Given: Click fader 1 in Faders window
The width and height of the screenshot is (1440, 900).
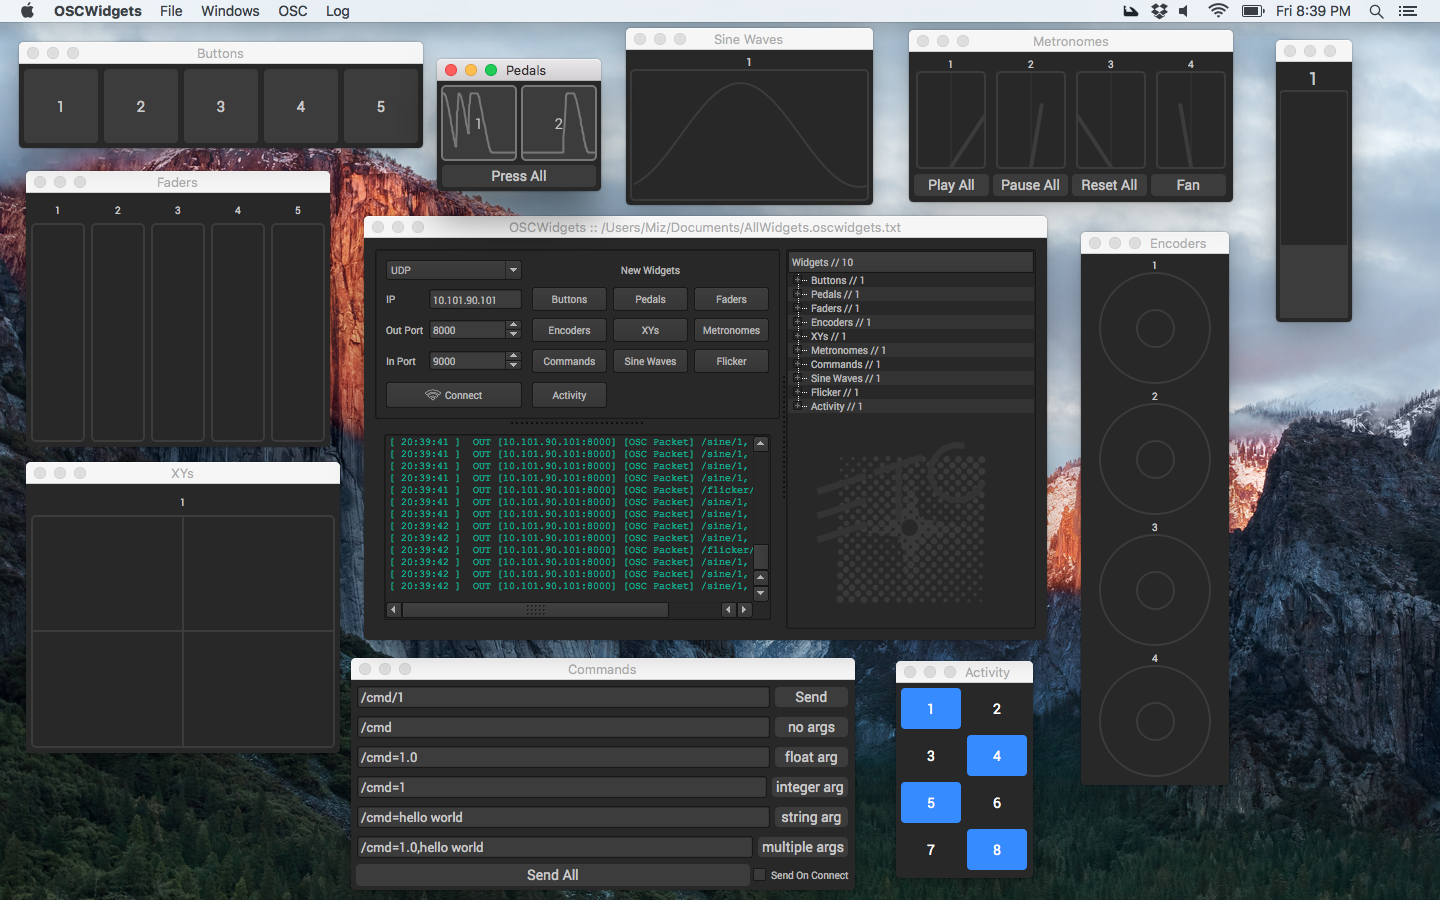Looking at the screenshot, I should click(x=58, y=332).
